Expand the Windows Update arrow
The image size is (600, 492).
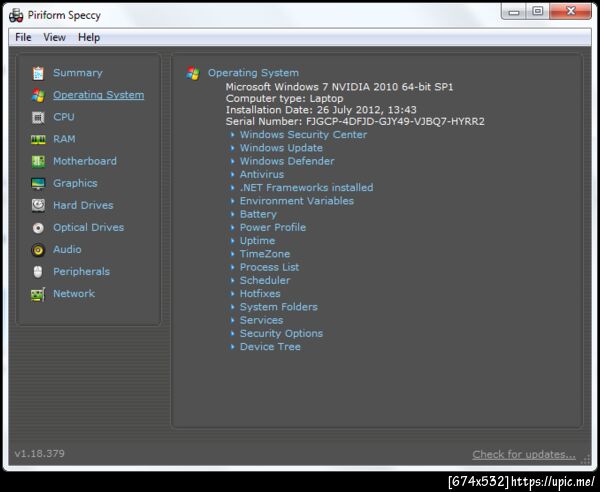(x=232, y=148)
